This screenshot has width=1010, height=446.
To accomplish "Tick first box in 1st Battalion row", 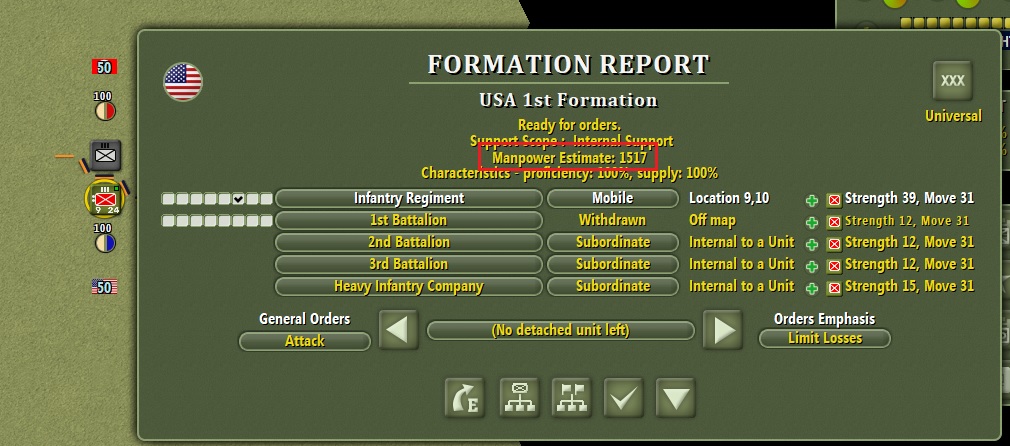I will point(167,221).
